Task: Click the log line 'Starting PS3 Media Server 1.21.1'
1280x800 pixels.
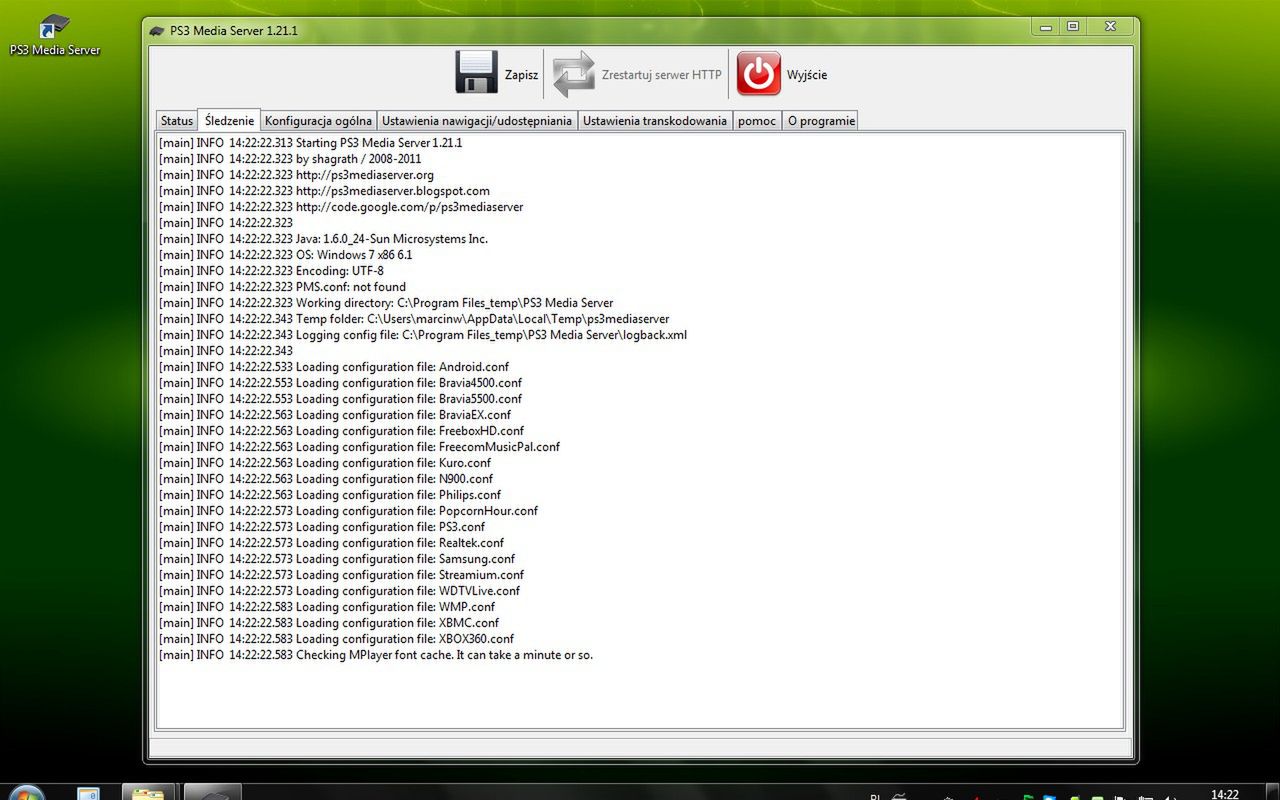Action: [310, 143]
